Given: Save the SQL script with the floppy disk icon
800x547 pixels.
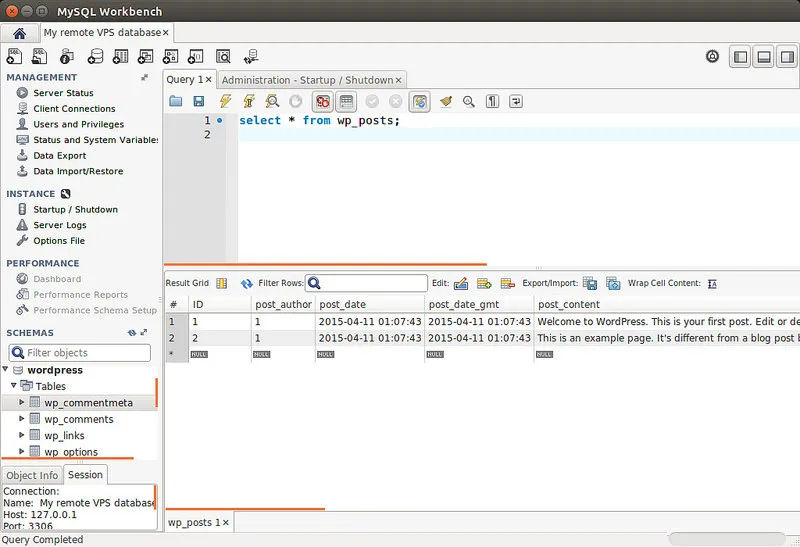Looking at the screenshot, I should [199, 102].
